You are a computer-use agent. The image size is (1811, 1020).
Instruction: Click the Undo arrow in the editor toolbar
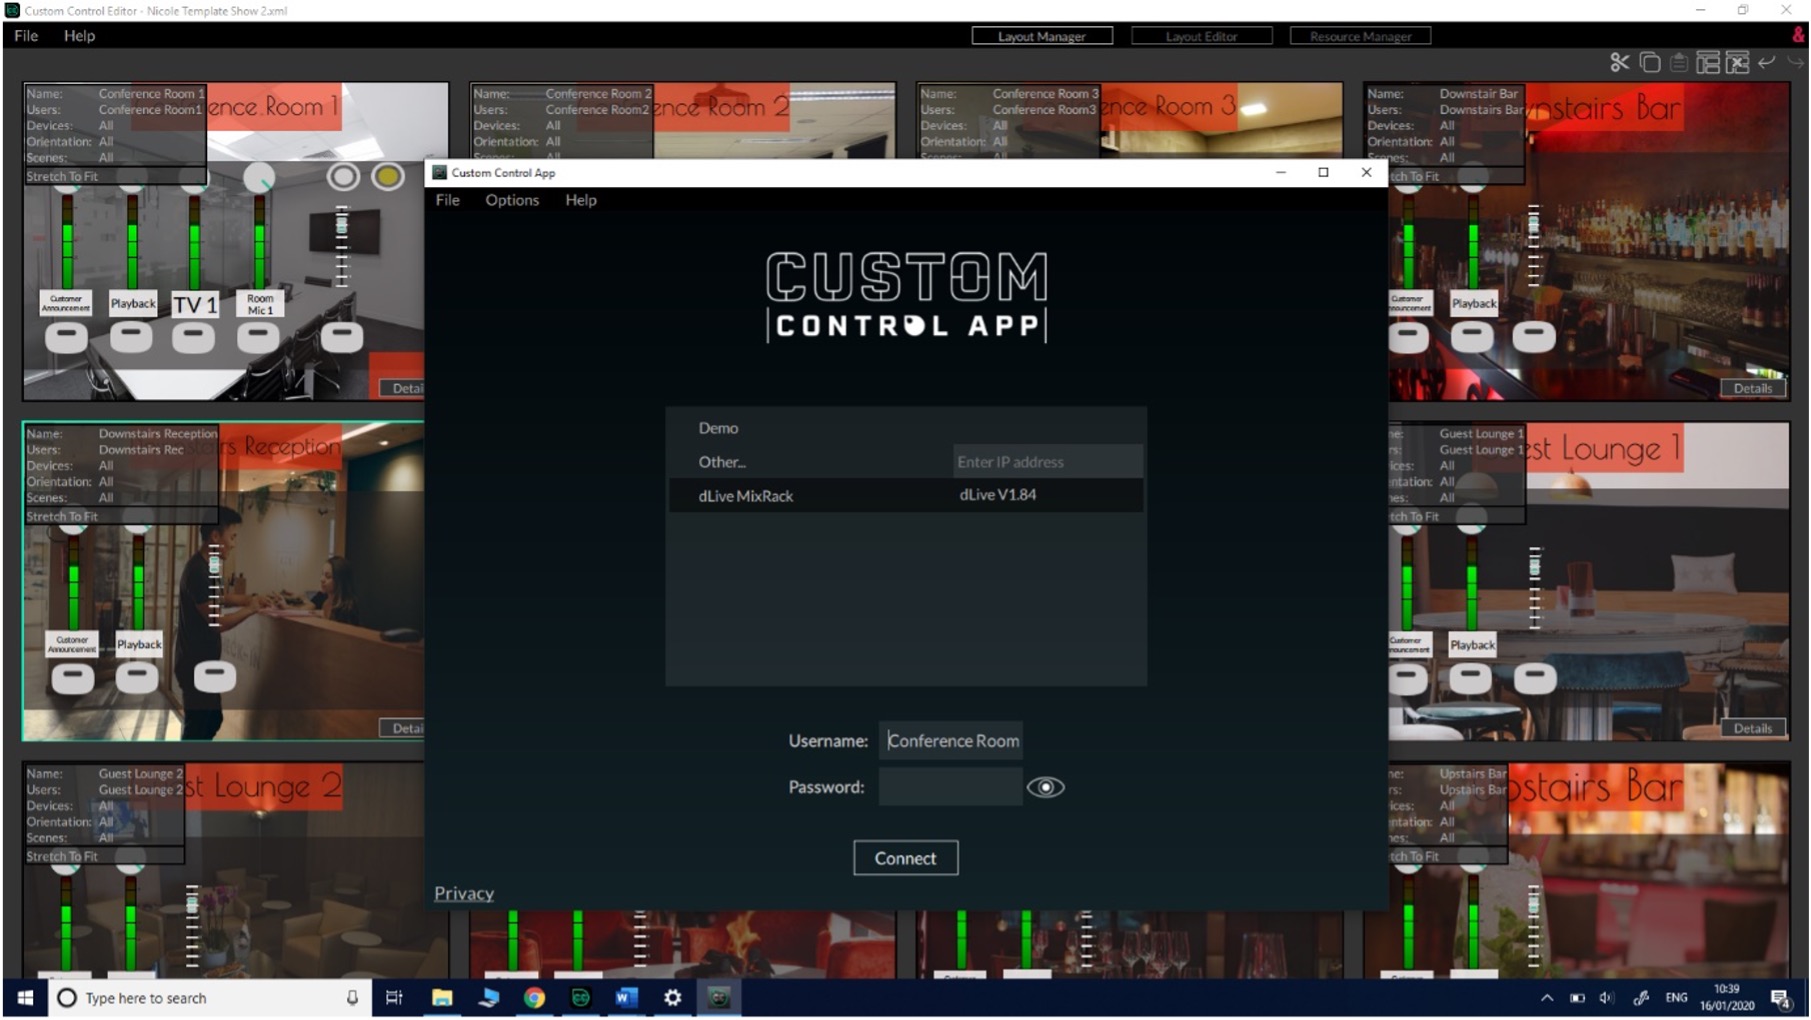(1767, 63)
